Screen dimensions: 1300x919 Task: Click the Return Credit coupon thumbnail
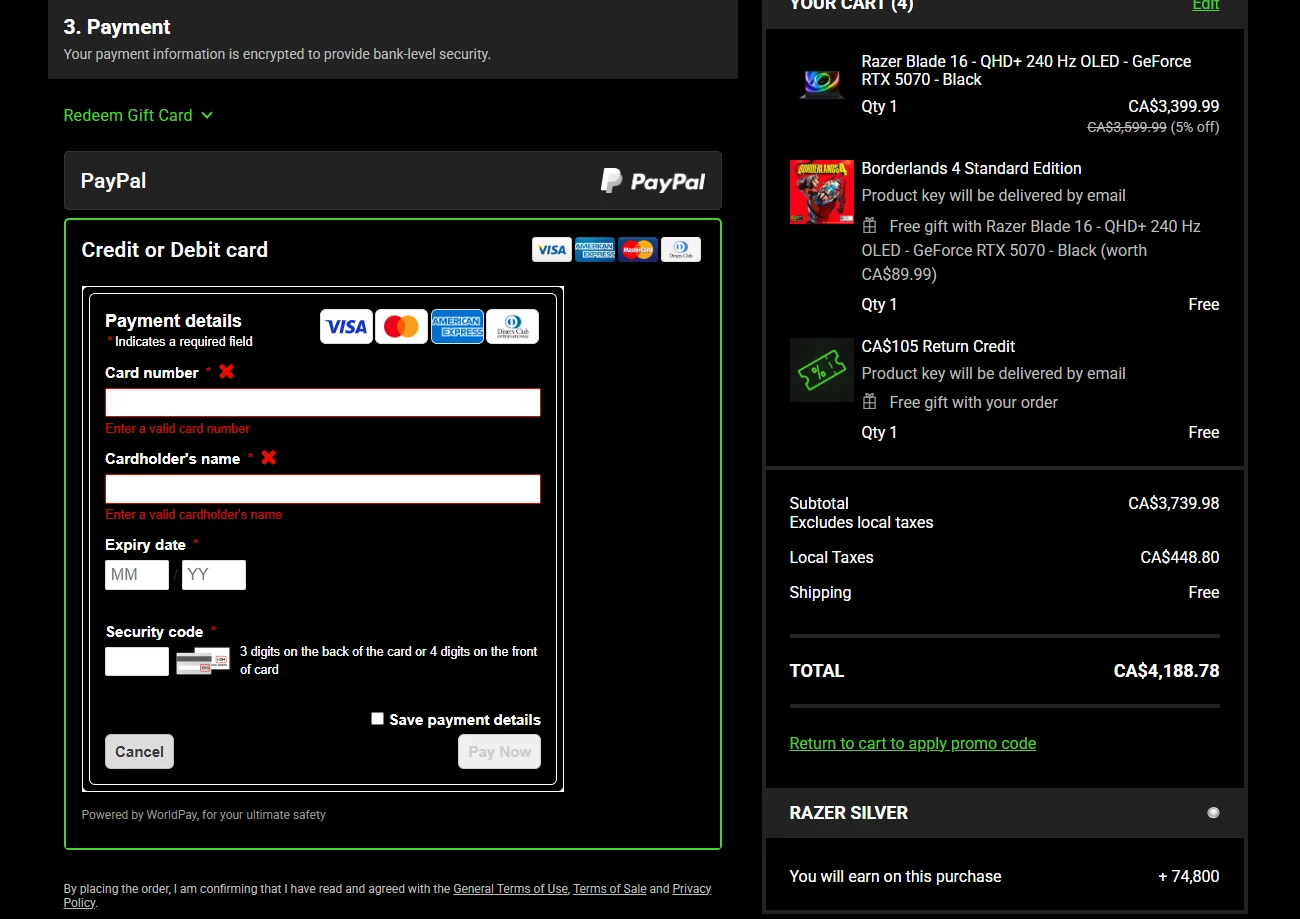(822, 370)
